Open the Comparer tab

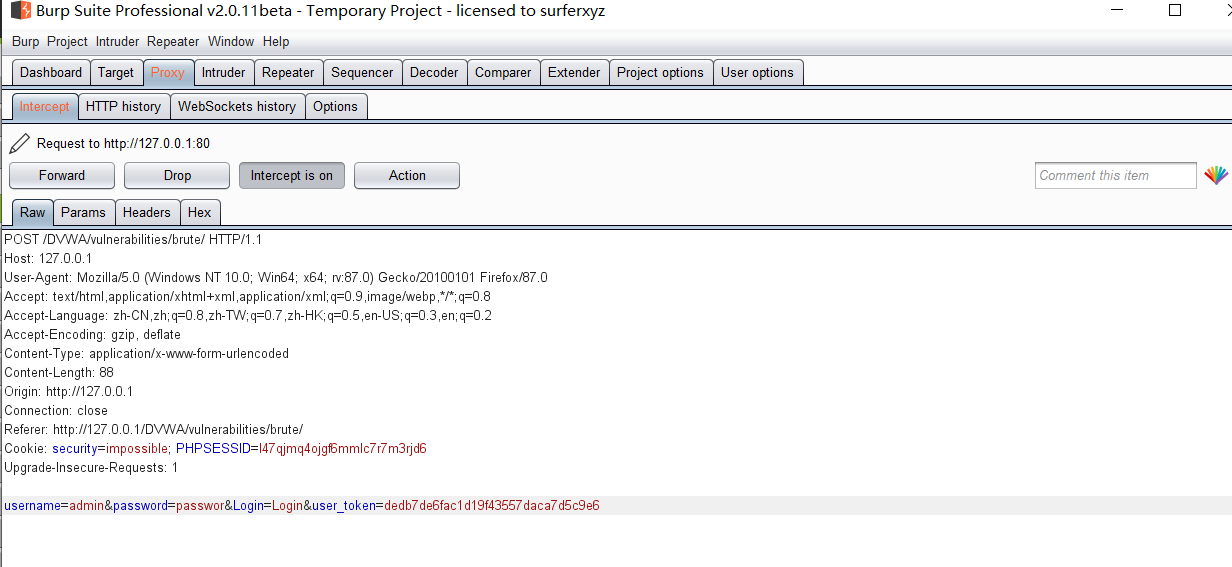(x=503, y=72)
